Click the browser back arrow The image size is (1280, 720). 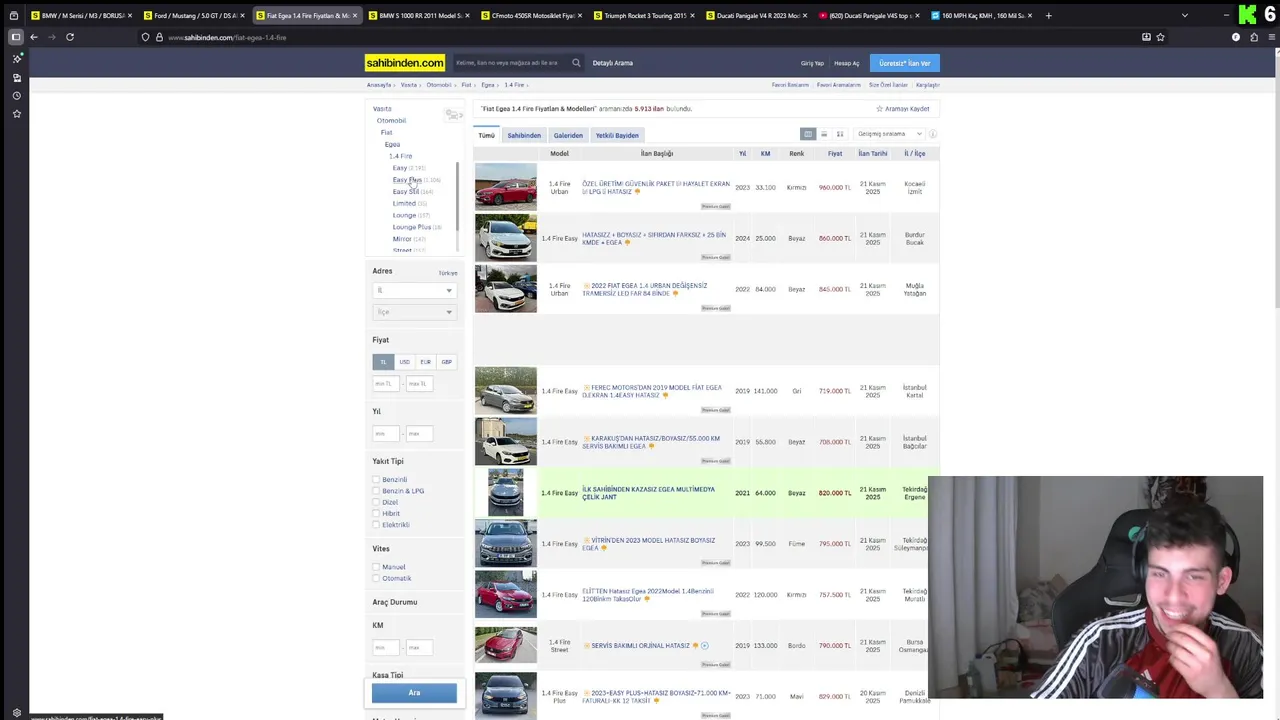pos(33,37)
